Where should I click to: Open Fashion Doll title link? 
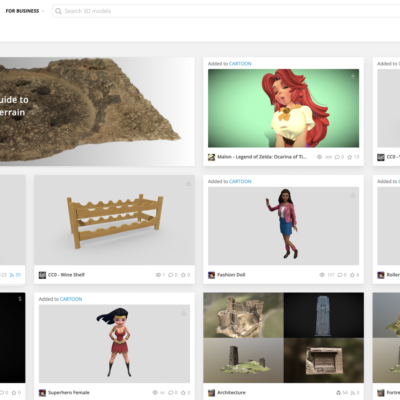[231, 275]
